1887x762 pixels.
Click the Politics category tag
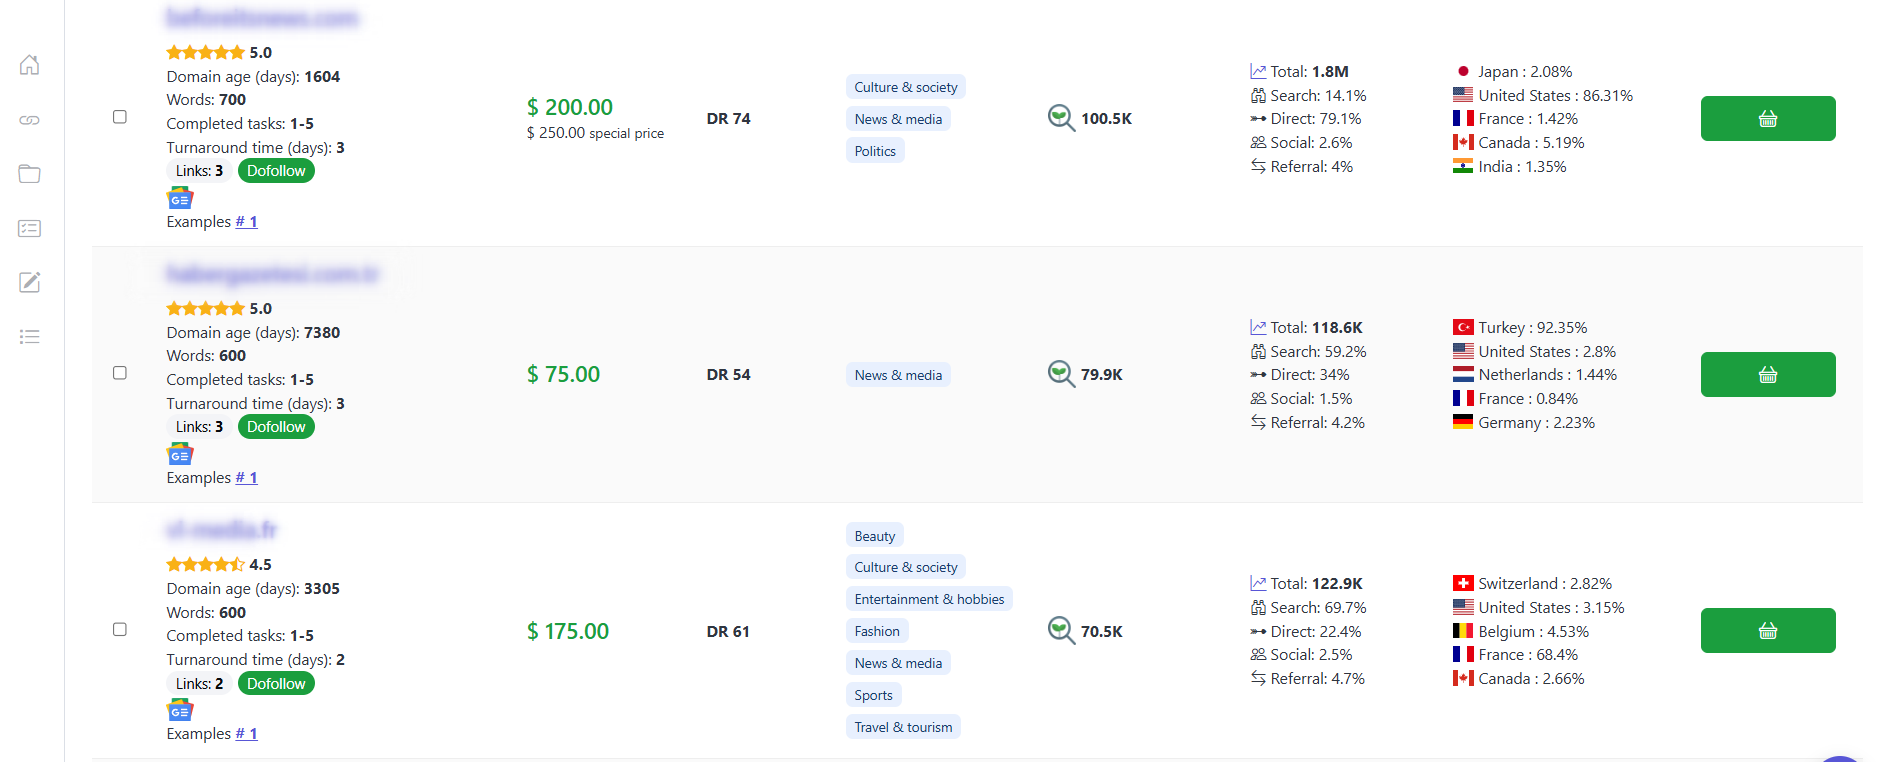[875, 151]
